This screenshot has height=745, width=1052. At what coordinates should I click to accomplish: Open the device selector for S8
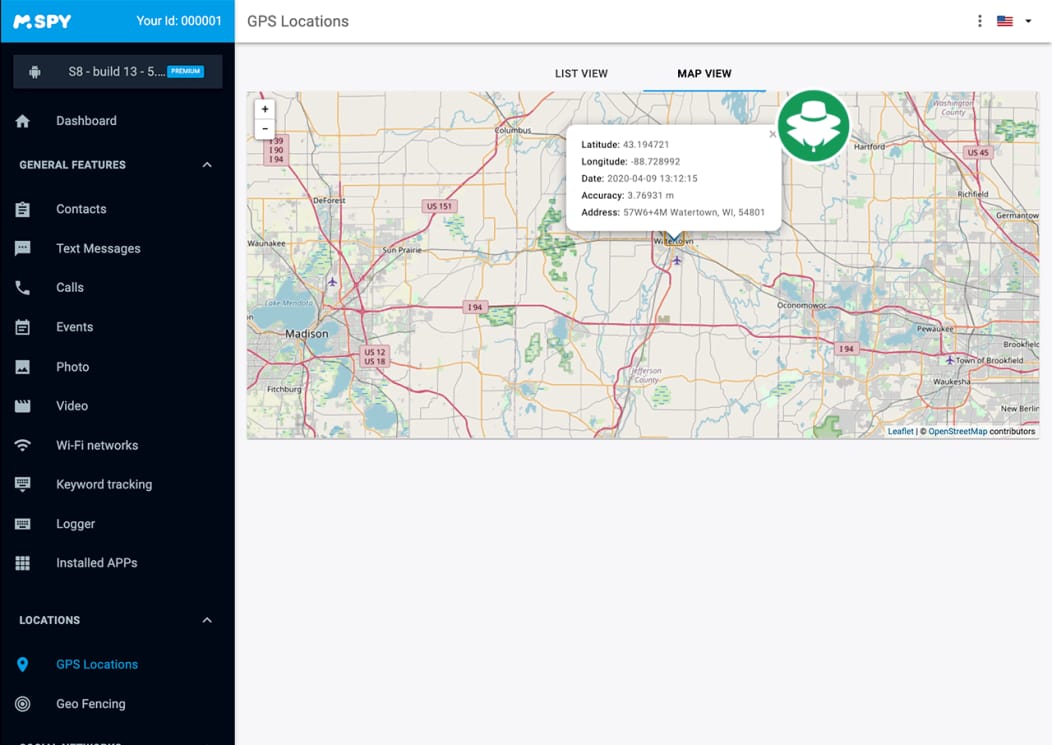[117, 71]
